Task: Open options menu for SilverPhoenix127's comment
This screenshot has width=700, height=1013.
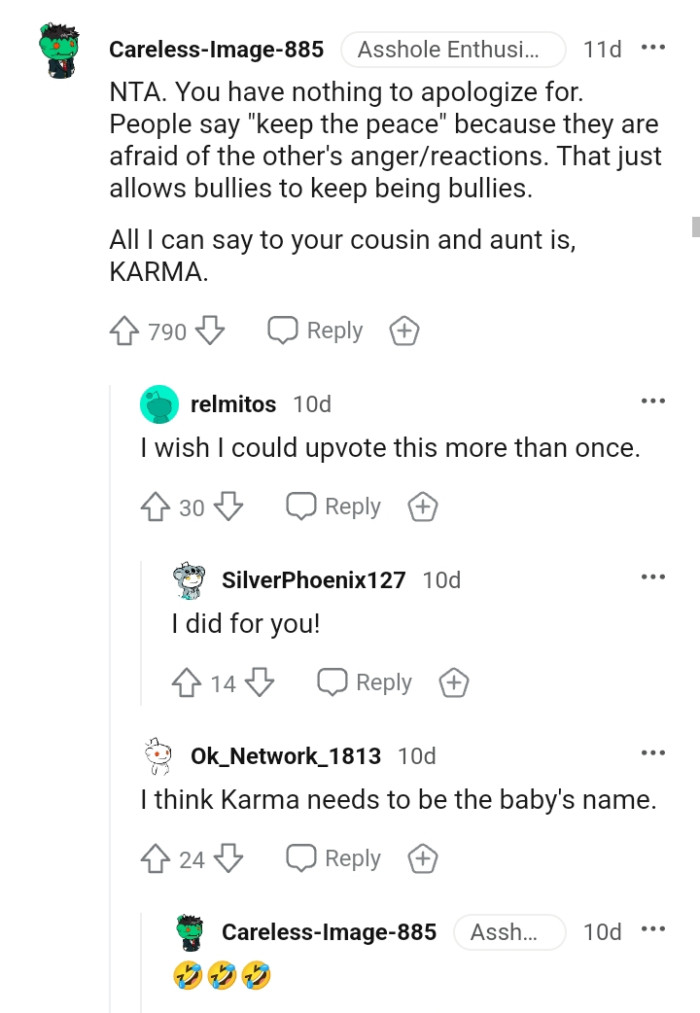Action: [653, 576]
